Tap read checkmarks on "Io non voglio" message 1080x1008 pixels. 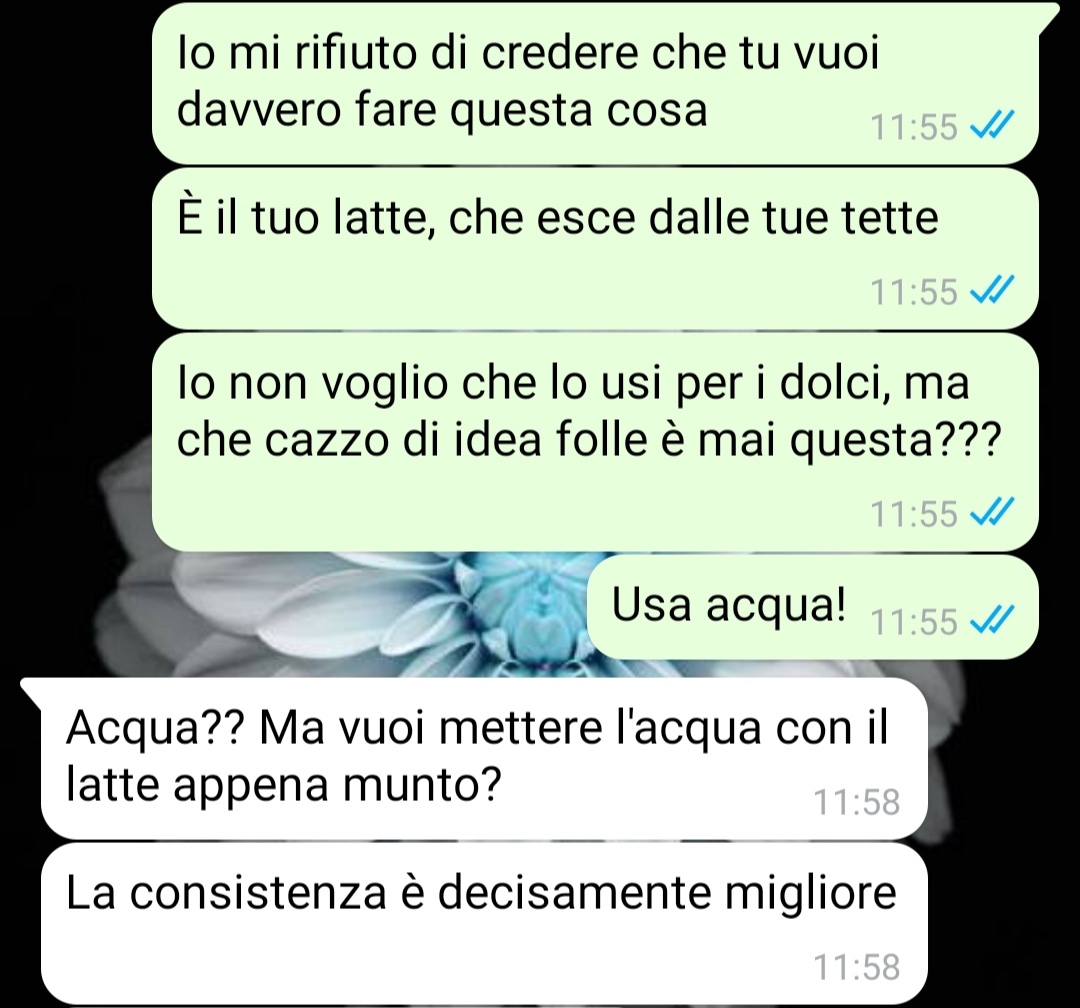point(992,512)
